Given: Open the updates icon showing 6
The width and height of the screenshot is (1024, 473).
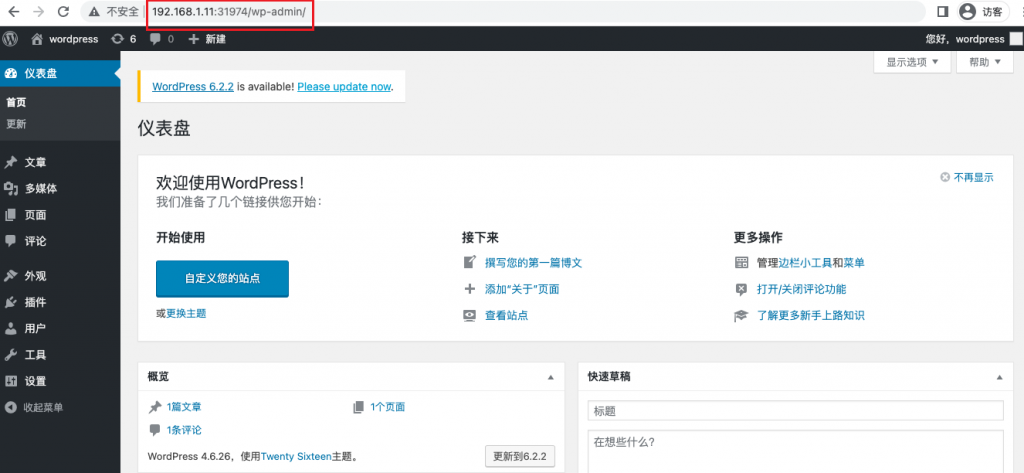Looking at the screenshot, I should [118, 39].
